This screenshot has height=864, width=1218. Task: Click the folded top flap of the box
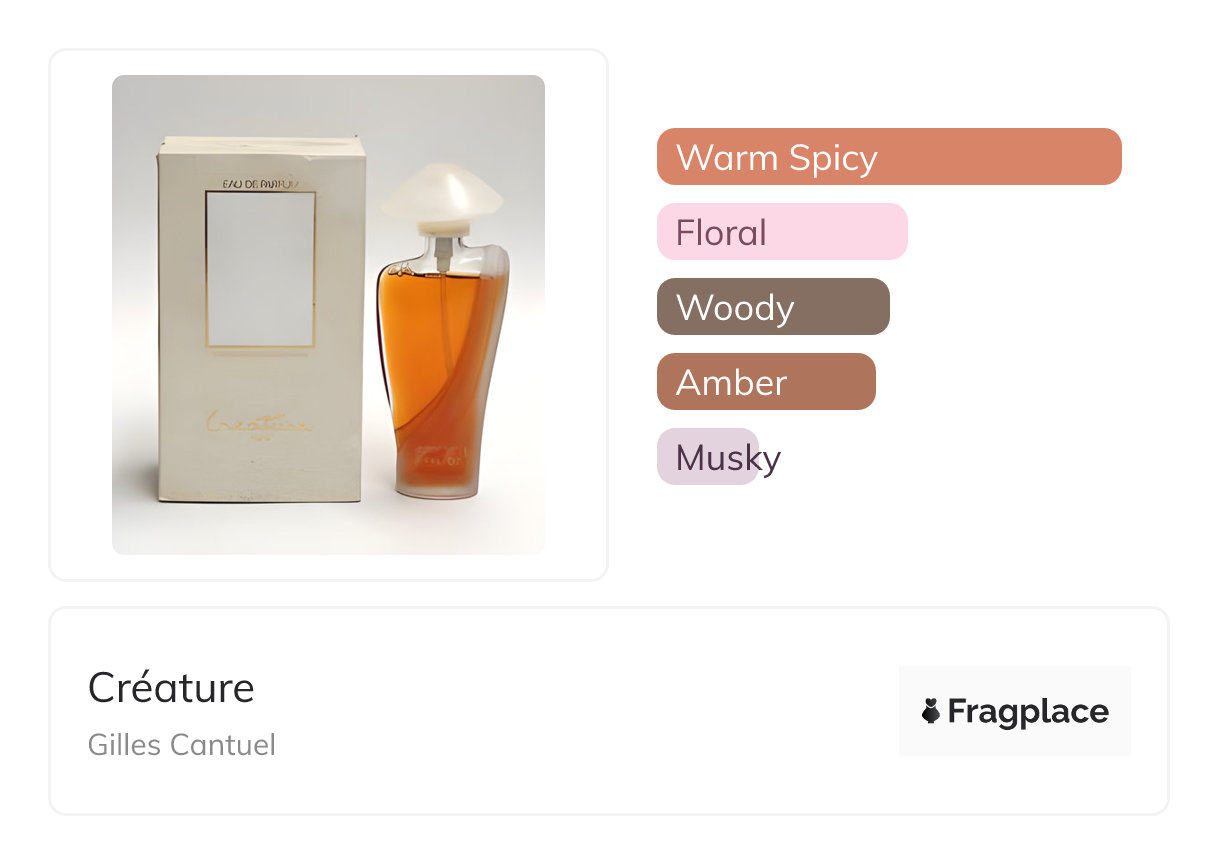(262, 146)
